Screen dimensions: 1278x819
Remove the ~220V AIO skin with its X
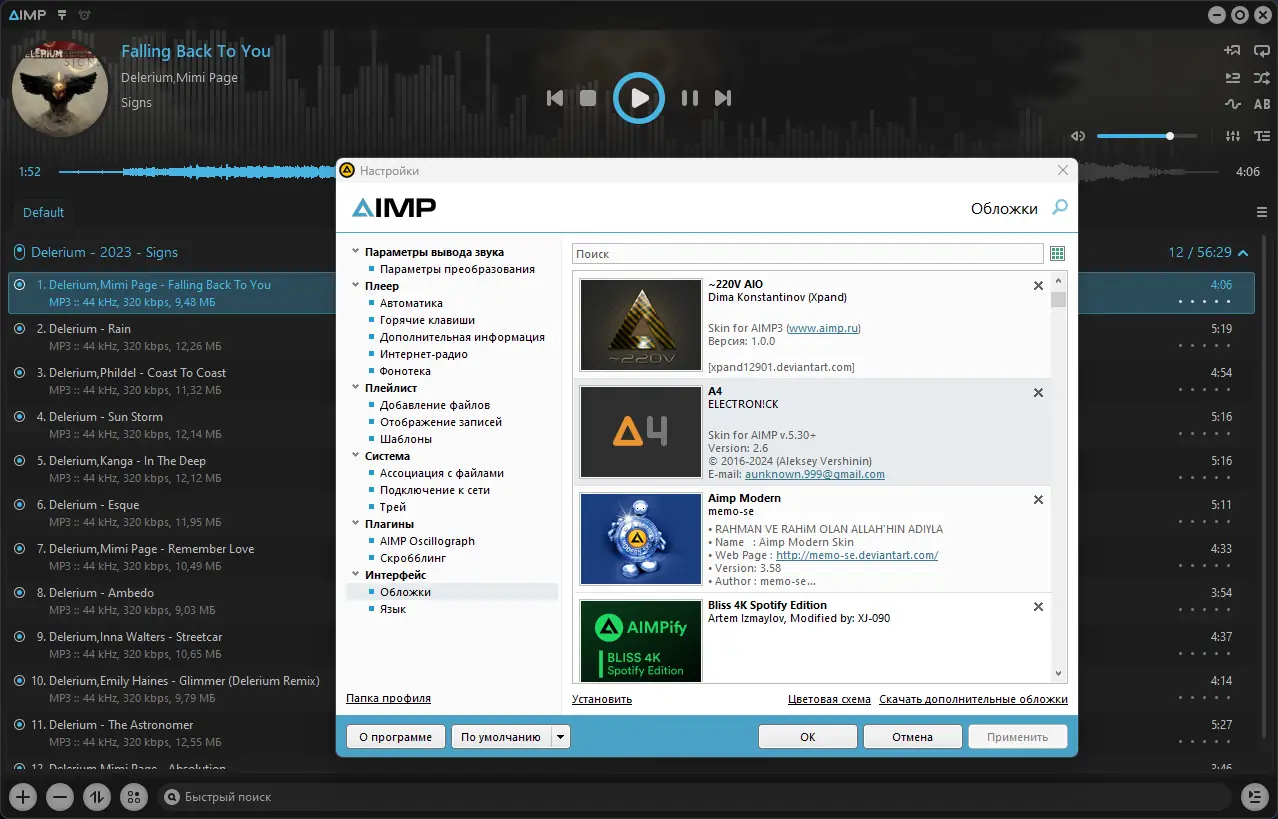(1038, 286)
